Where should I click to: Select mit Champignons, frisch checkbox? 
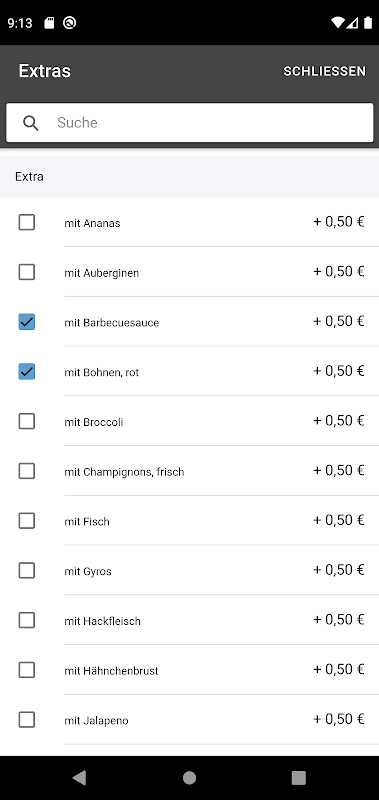(27, 471)
